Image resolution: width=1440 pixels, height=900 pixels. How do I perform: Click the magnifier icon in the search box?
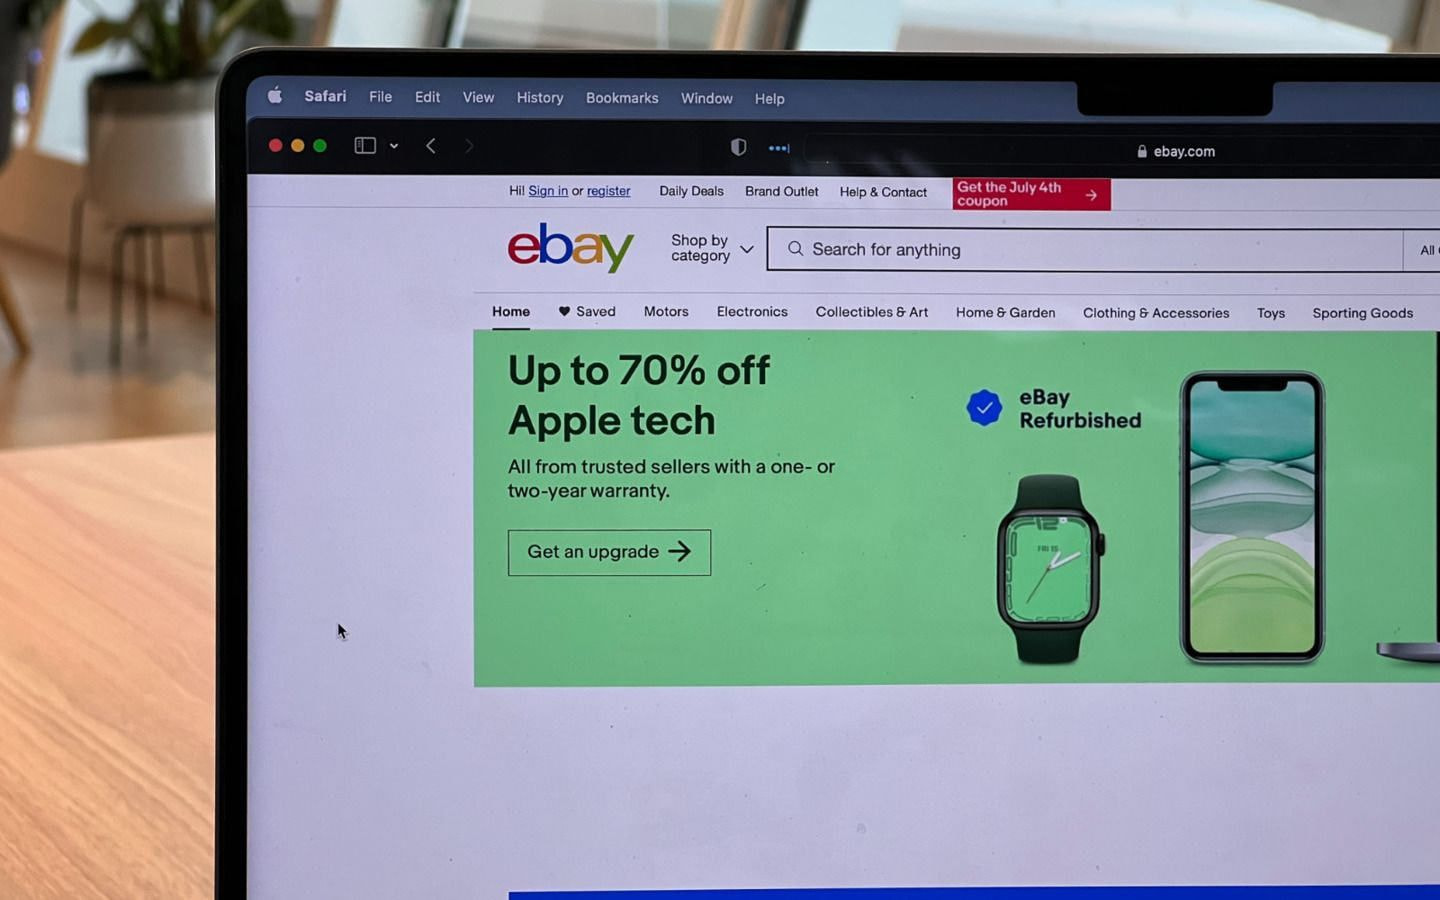pos(795,248)
